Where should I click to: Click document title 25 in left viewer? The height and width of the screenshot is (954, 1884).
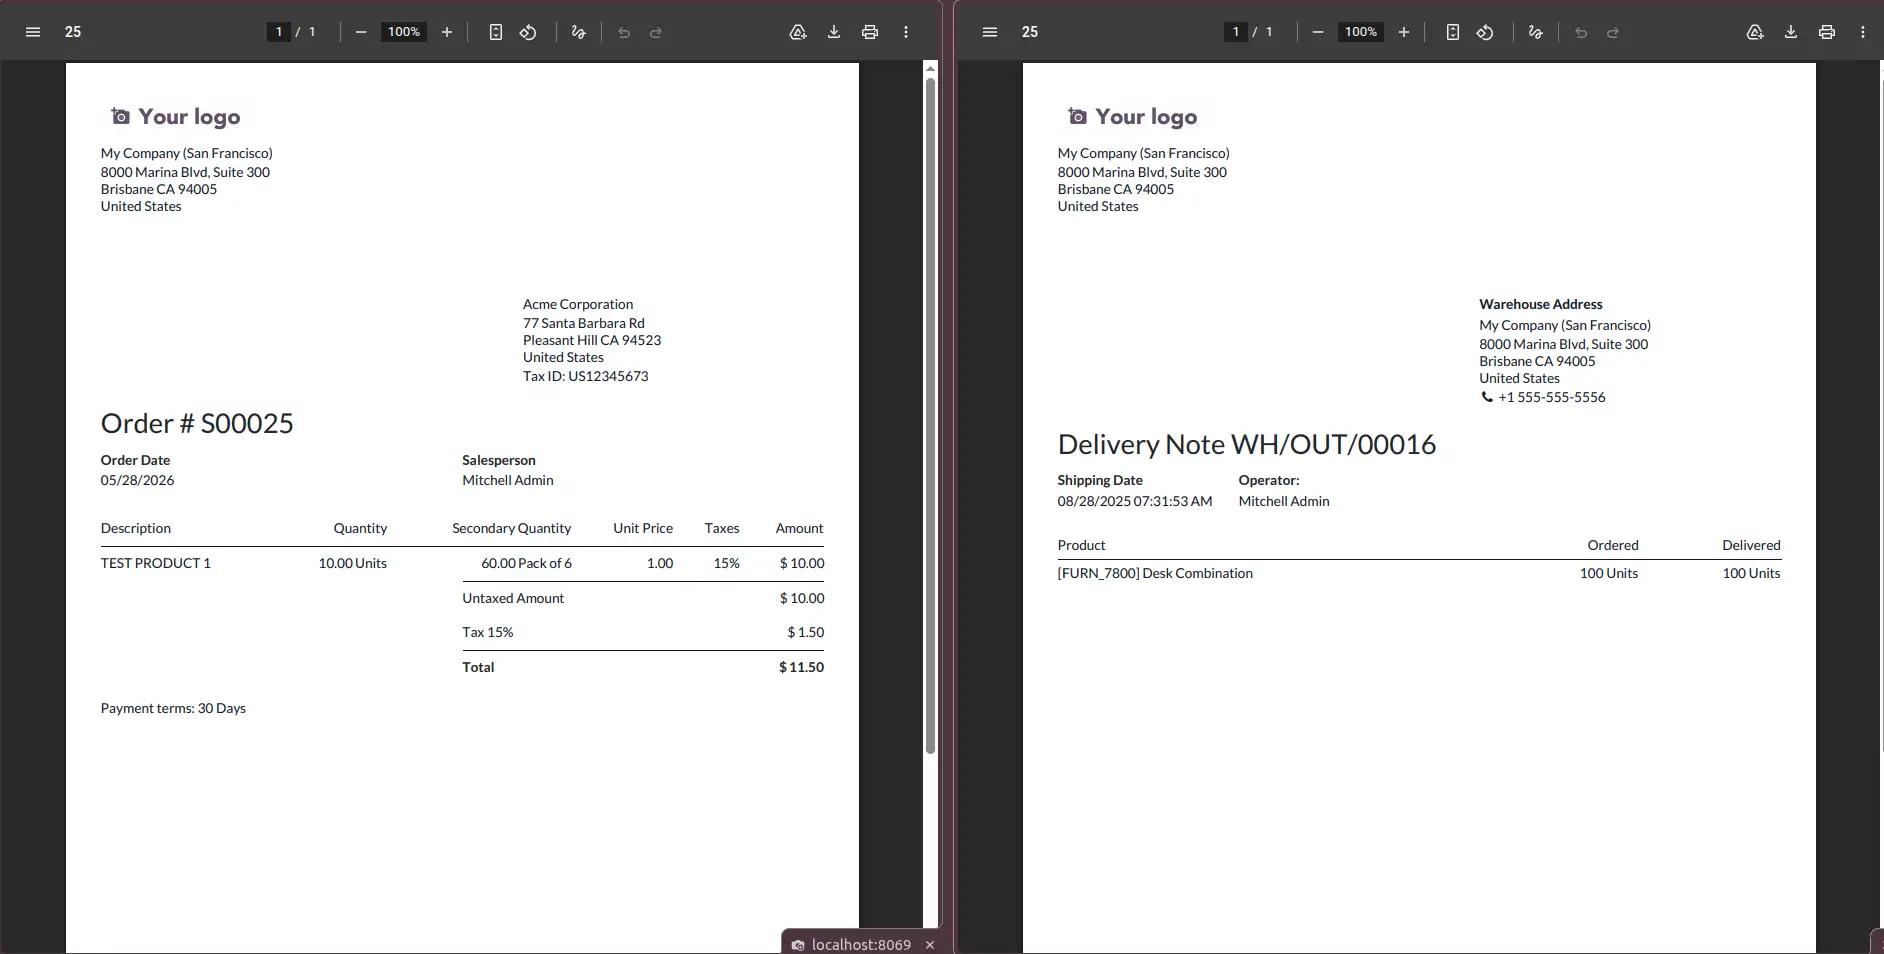tap(73, 32)
